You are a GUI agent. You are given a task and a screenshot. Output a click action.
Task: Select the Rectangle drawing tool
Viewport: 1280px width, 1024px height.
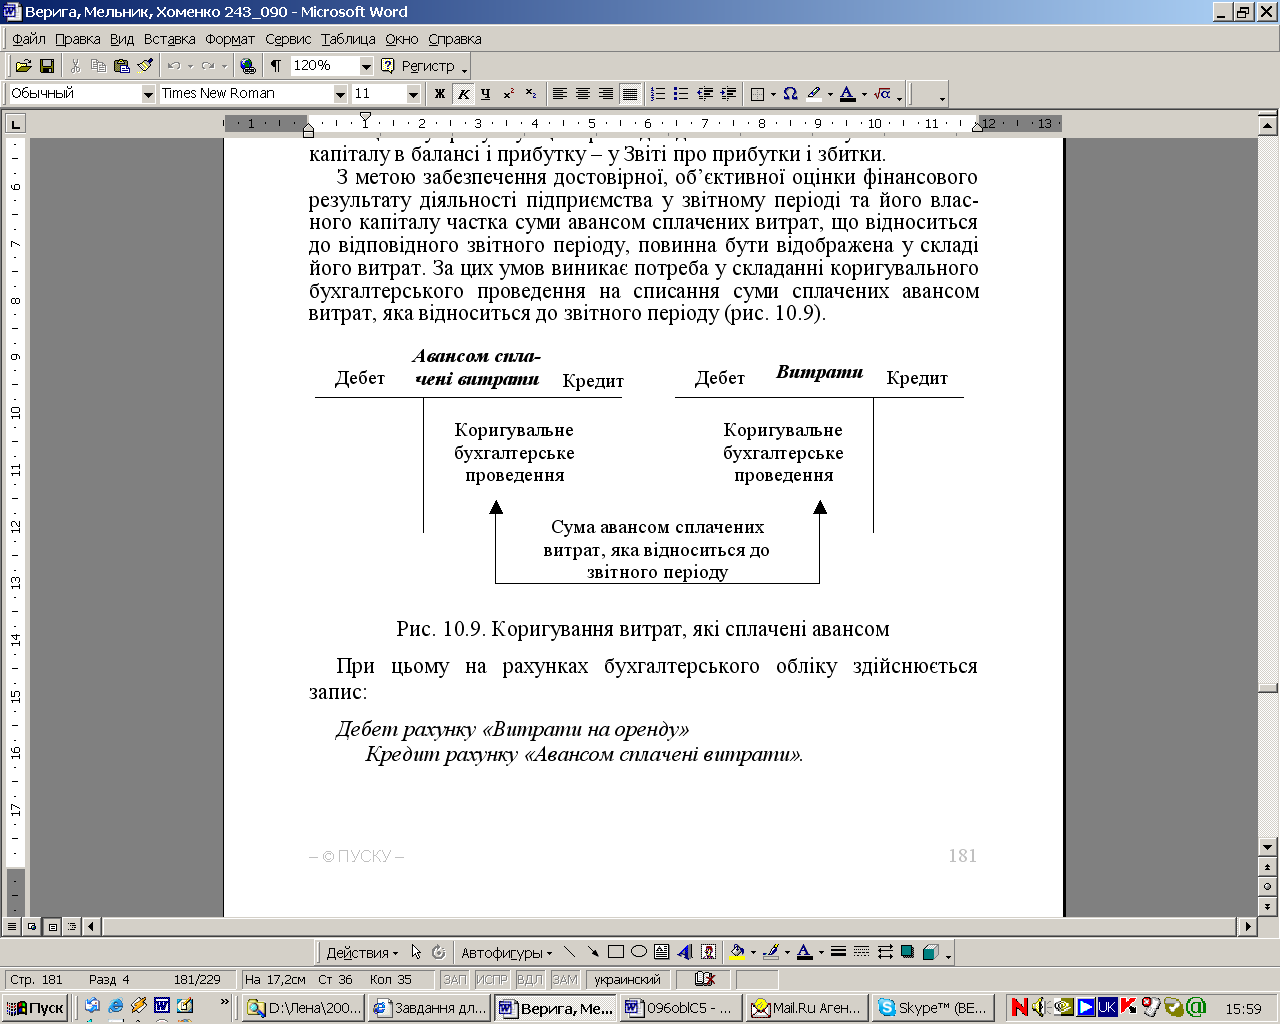(x=616, y=952)
